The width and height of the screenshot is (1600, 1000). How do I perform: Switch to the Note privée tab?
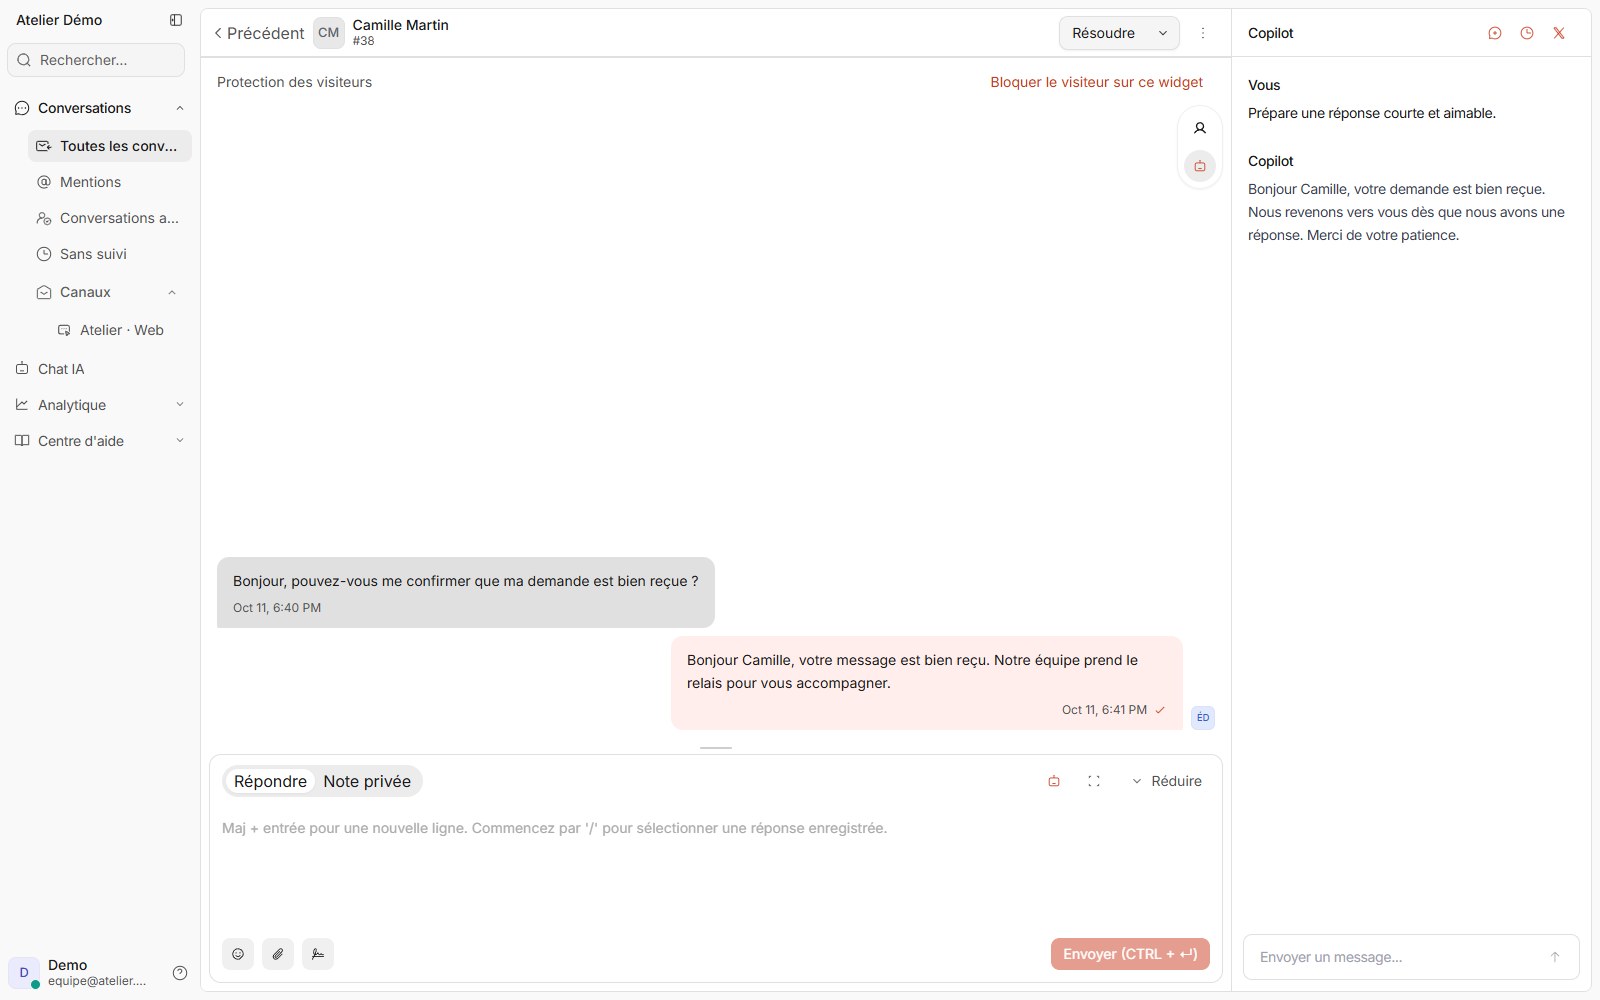tap(367, 781)
